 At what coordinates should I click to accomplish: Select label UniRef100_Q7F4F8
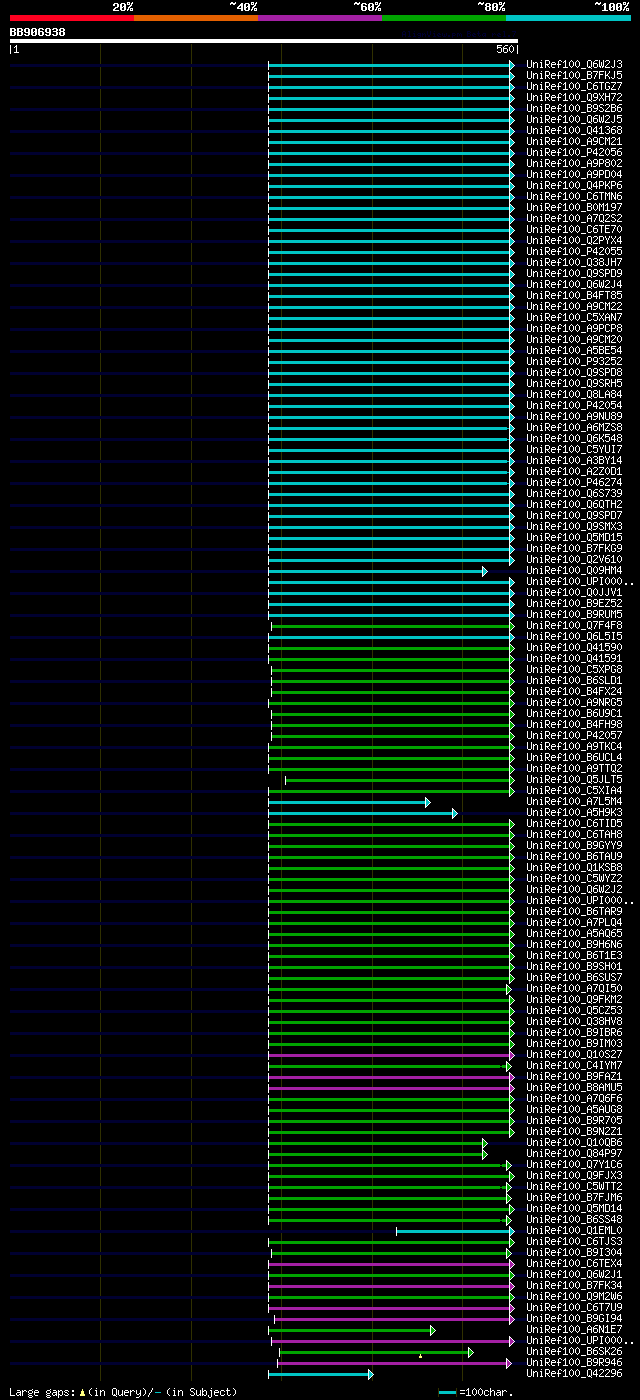click(x=574, y=626)
